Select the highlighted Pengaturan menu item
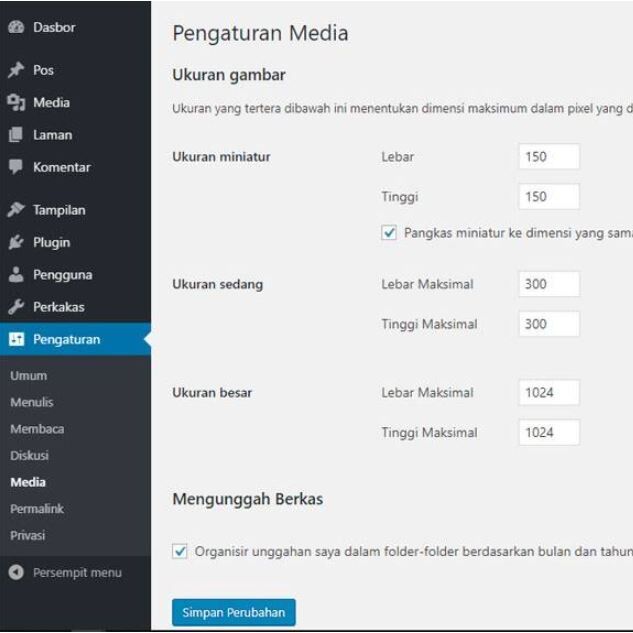This screenshot has width=633, height=633. (75, 339)
